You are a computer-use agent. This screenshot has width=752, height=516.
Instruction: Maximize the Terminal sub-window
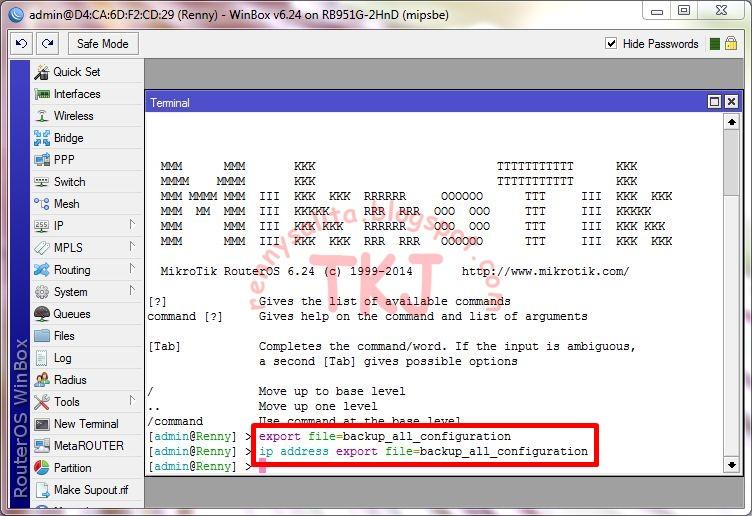714,102
